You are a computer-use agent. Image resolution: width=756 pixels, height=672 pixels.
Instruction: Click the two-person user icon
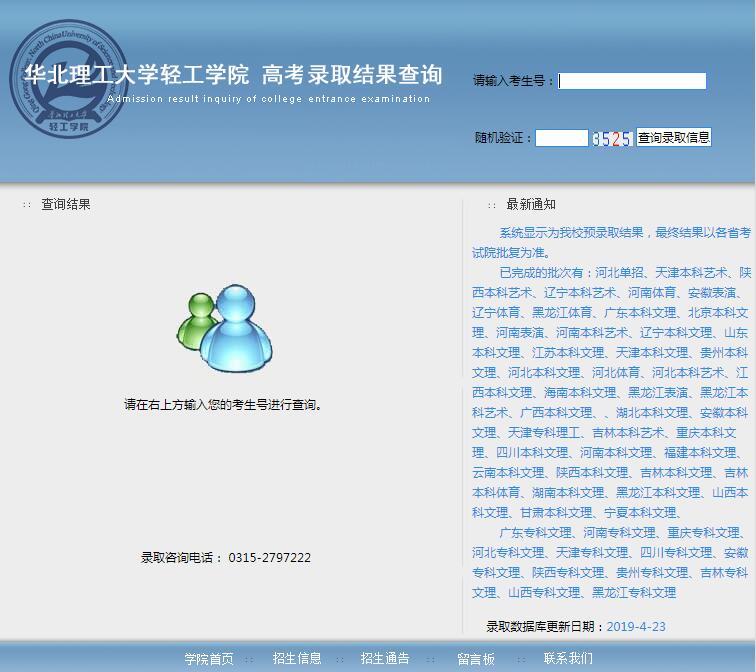[x=224, y=328]
